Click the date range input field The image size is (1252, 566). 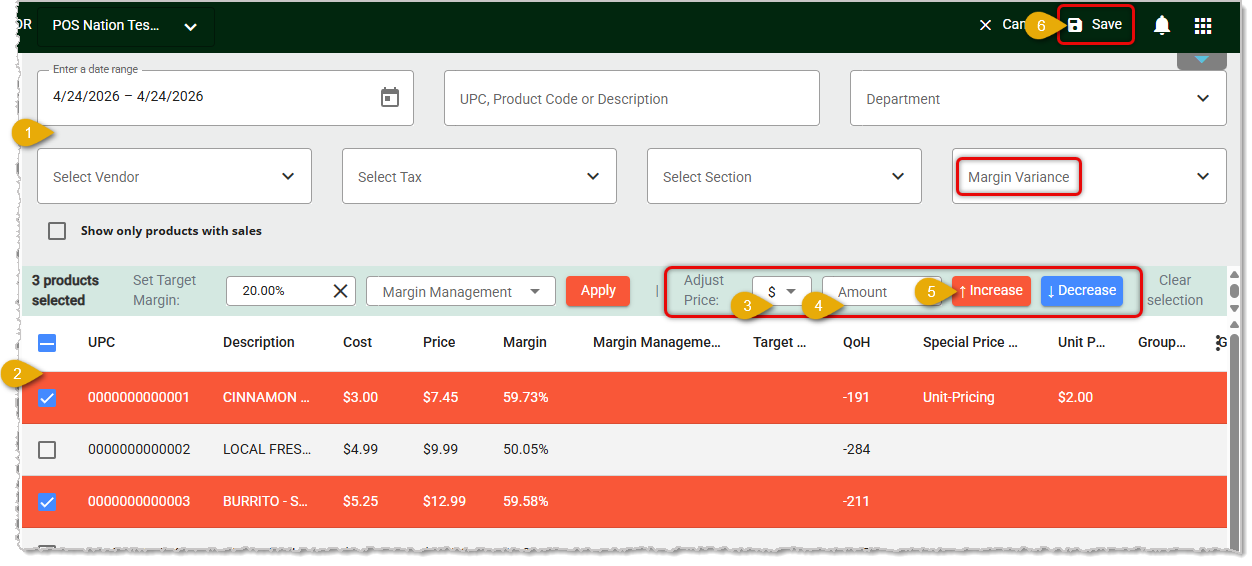pyautogui.click(x=225, y=97)
